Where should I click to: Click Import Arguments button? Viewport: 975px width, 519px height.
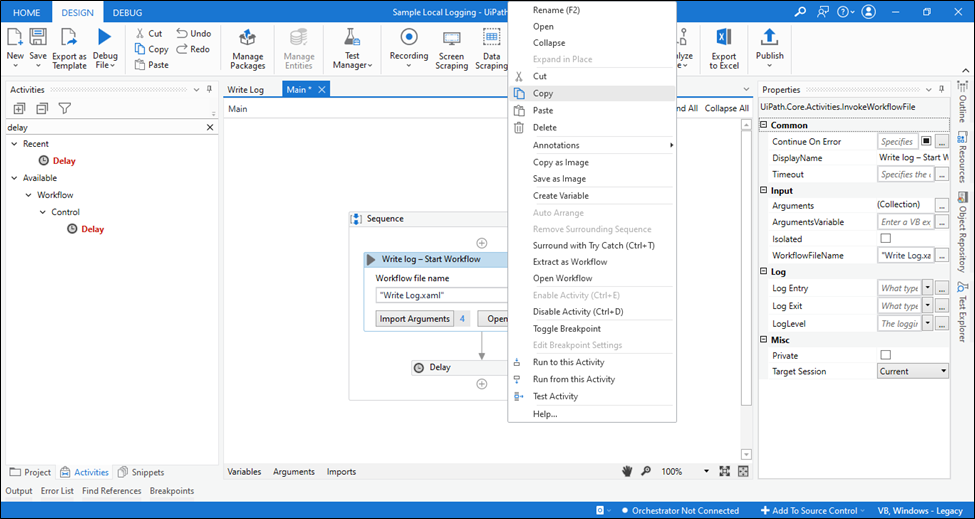[x=415, y=319]
